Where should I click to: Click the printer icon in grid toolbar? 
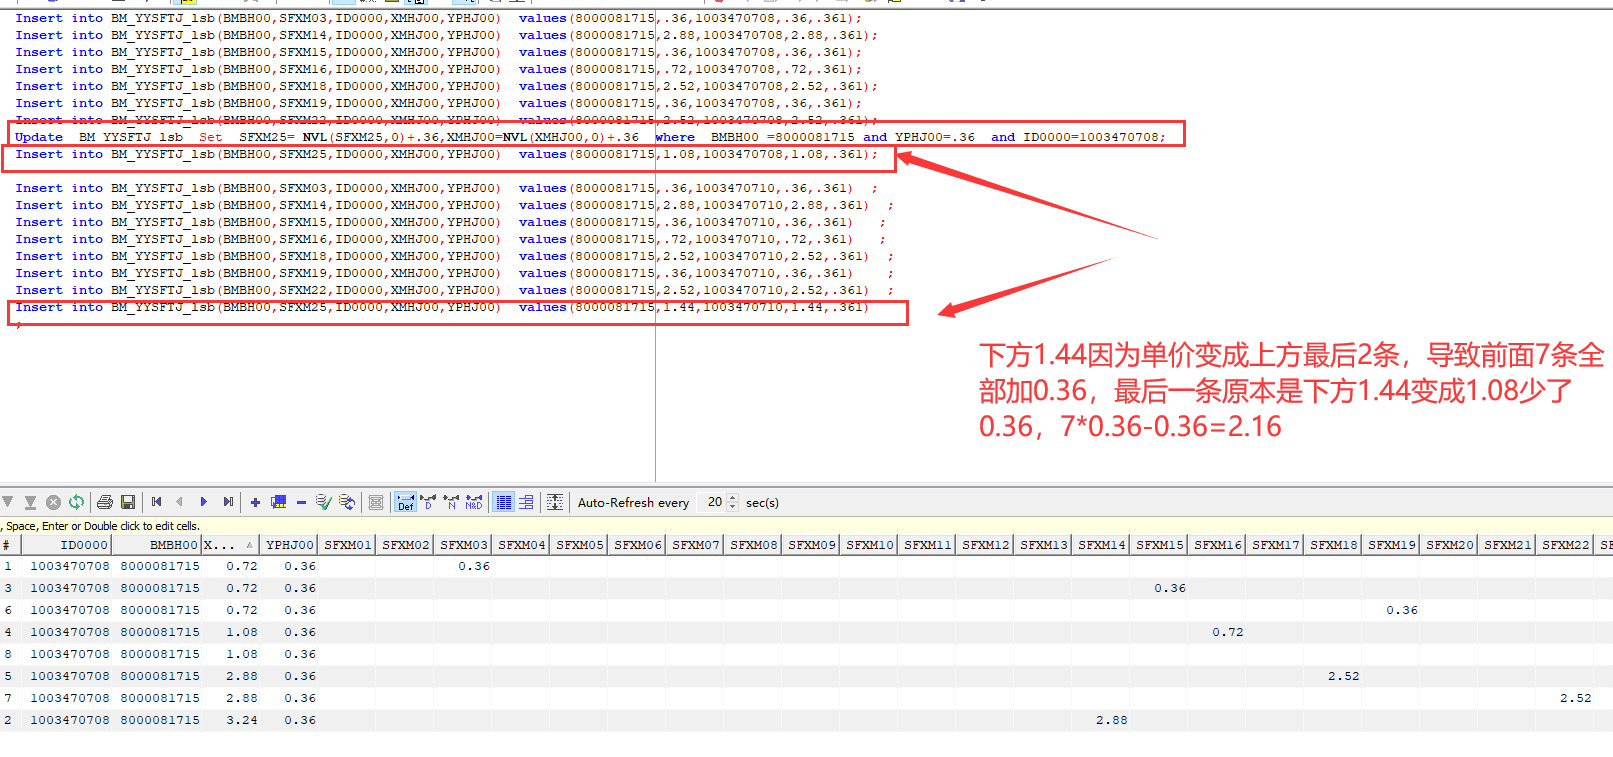point(105,502)
